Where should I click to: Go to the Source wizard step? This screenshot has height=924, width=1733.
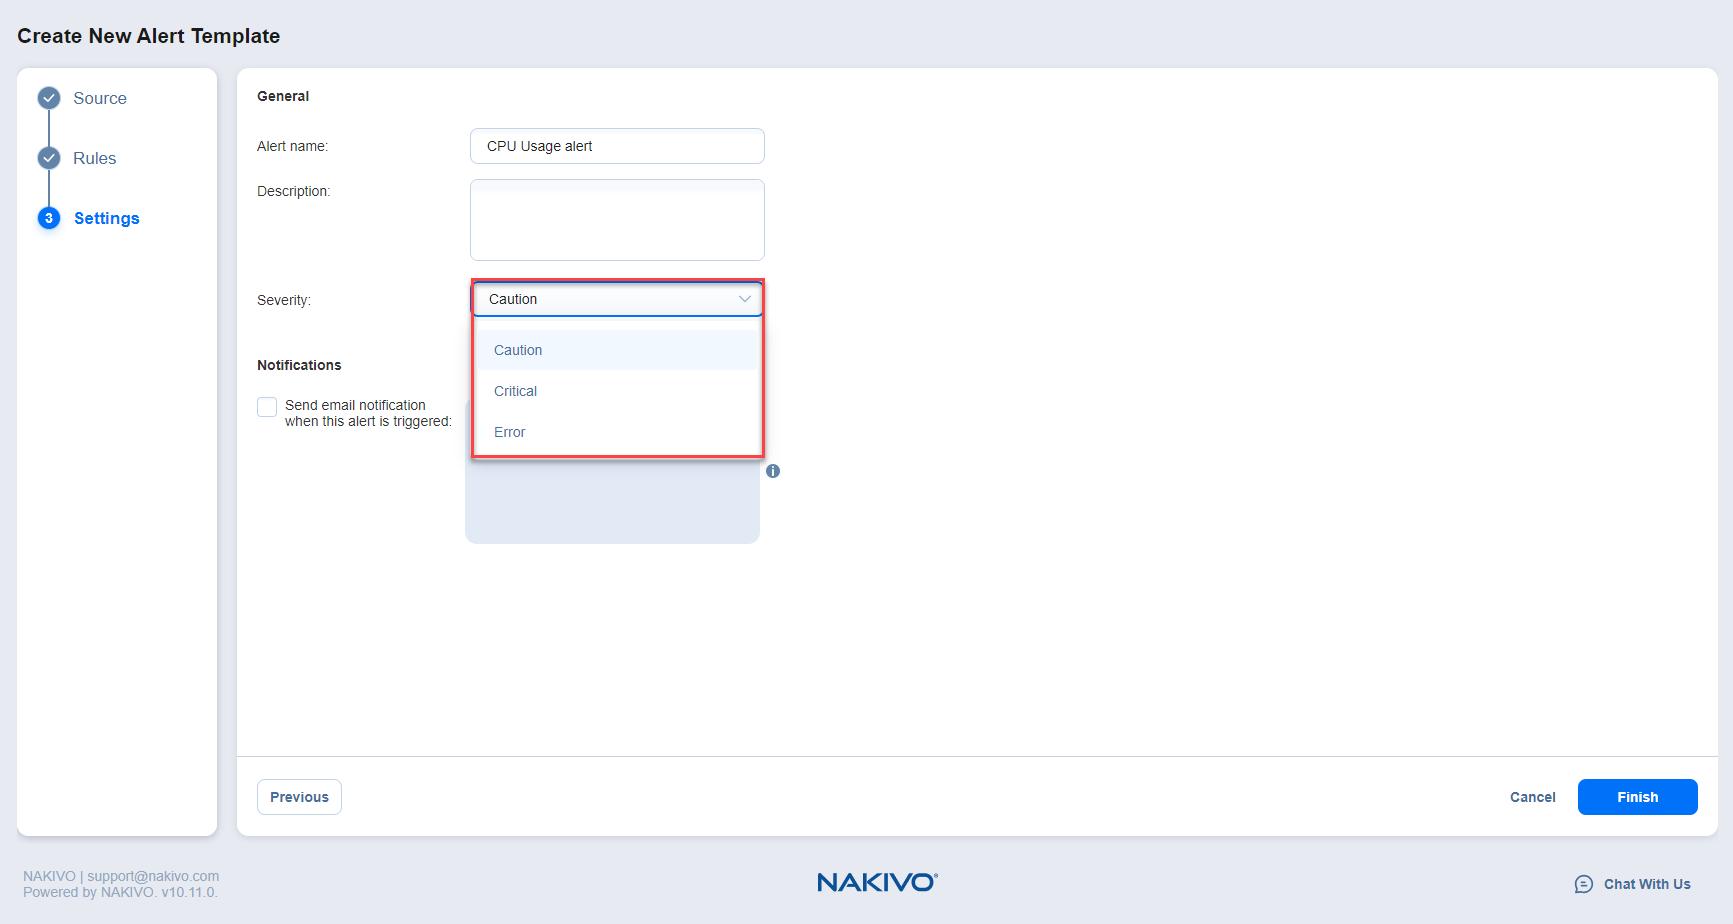[100, 98]
